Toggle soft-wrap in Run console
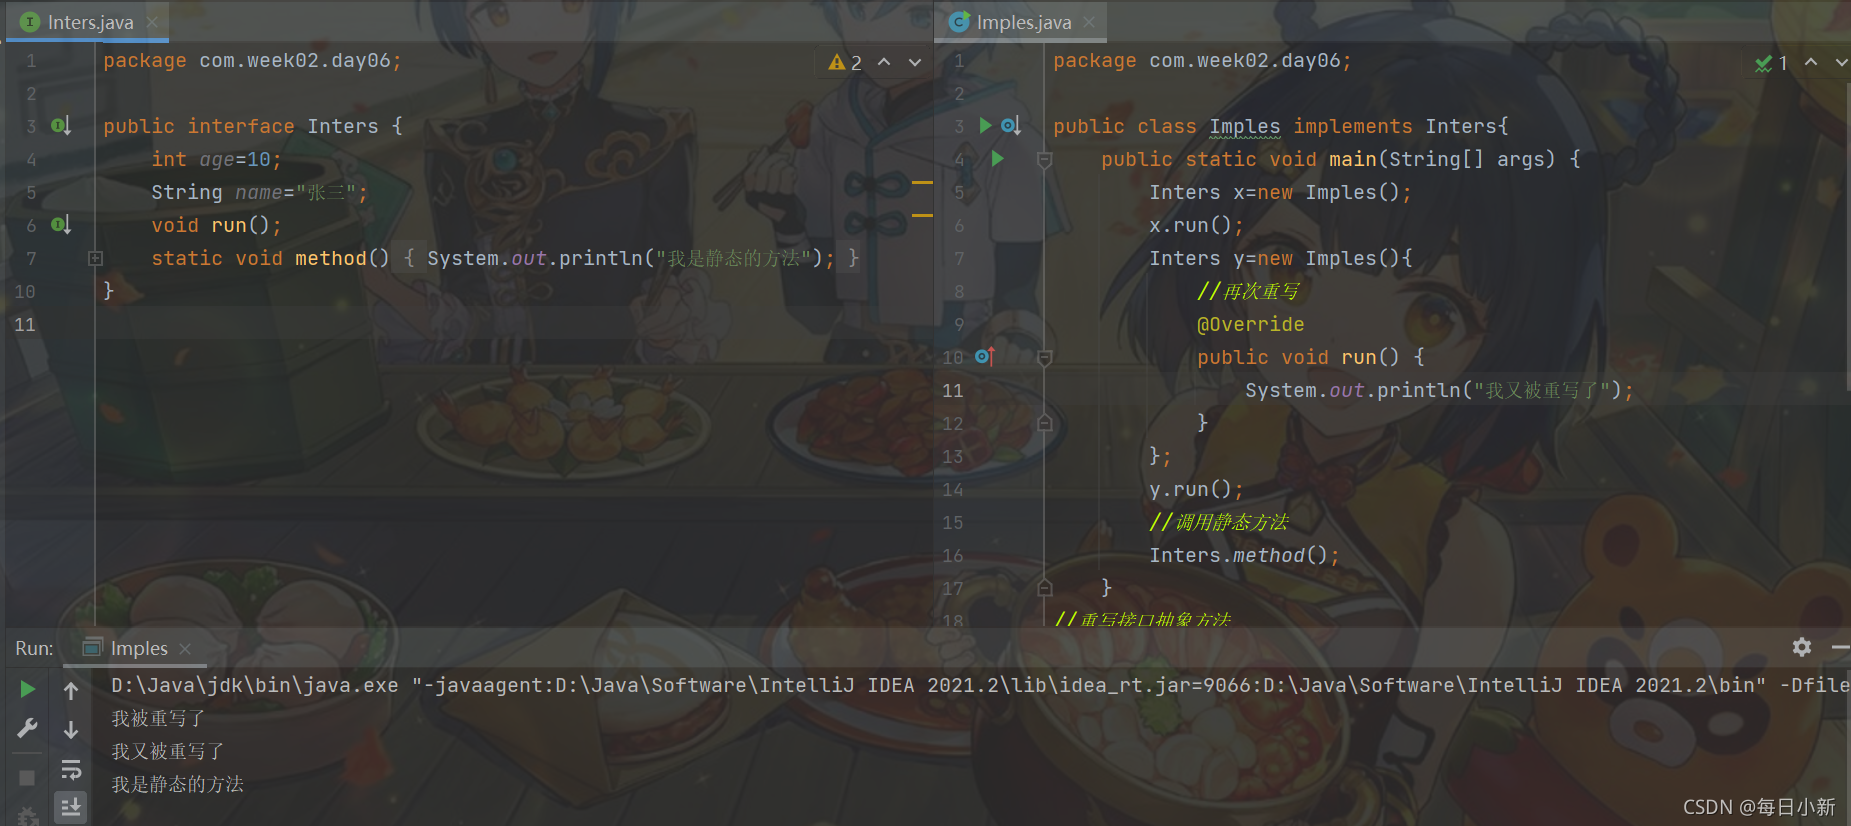 (x=71, y=769)
